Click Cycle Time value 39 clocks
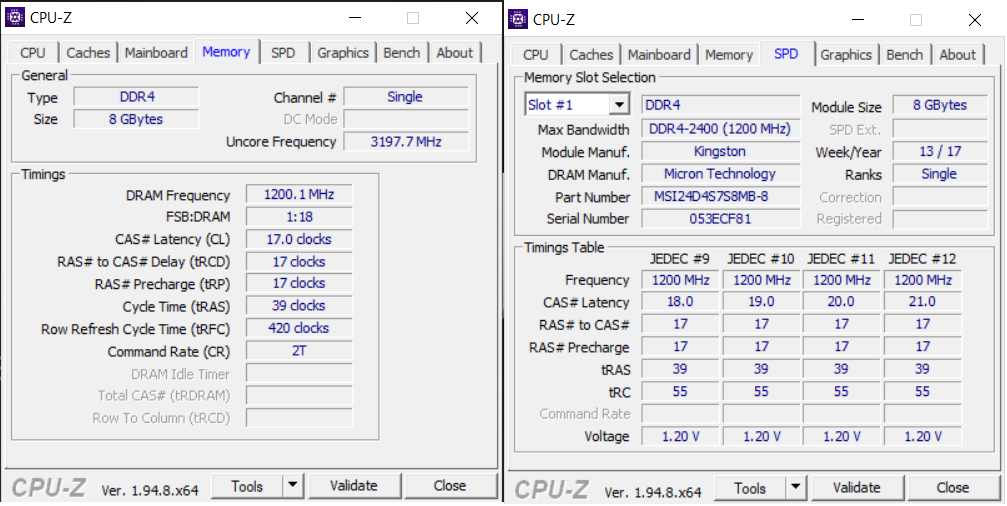1007x506 pixels. (299, 306)
